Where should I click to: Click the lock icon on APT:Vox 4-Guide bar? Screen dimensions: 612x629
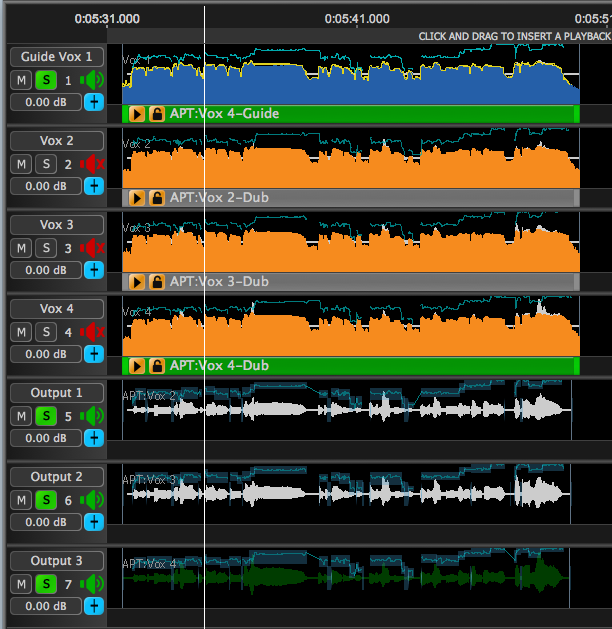[x=157, y=114]
